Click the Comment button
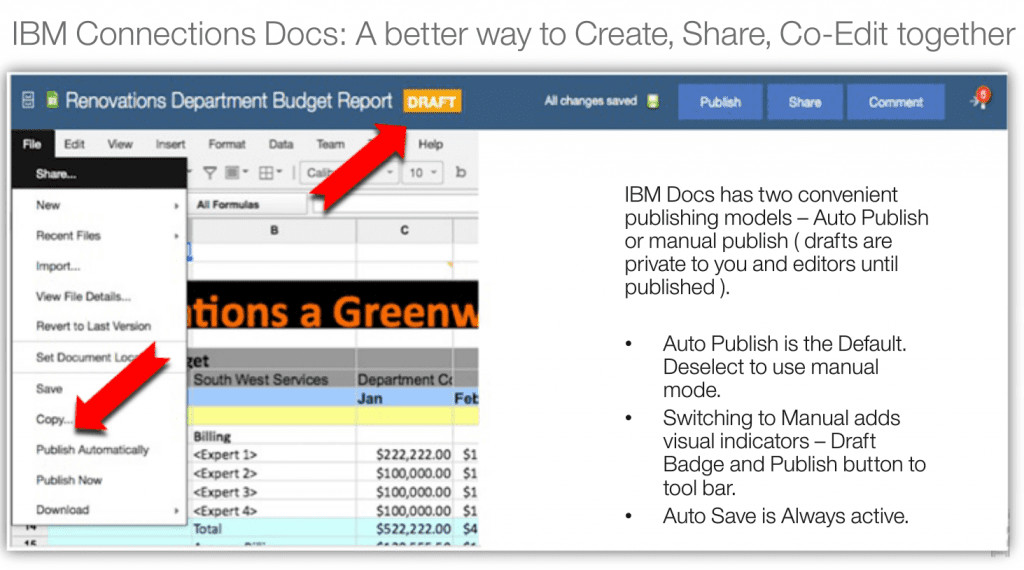This screenshot has height=570, width=1024. (895, 102)
